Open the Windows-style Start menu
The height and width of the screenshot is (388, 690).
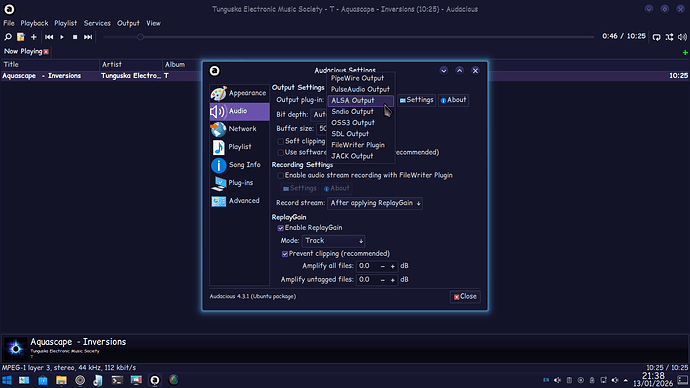(x=7, y=380)
